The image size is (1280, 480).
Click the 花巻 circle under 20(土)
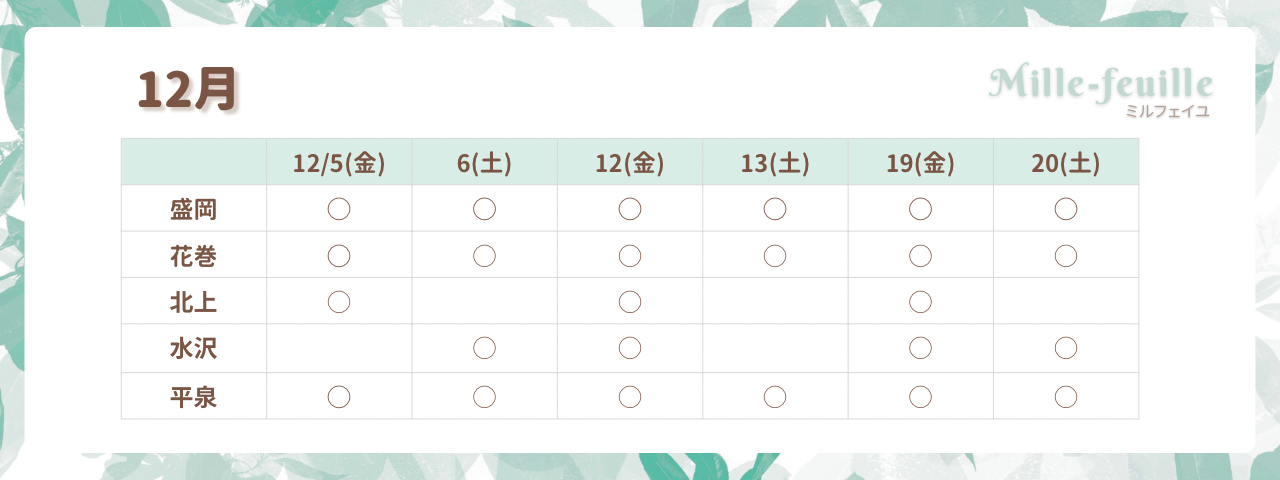click(1066, 256)
